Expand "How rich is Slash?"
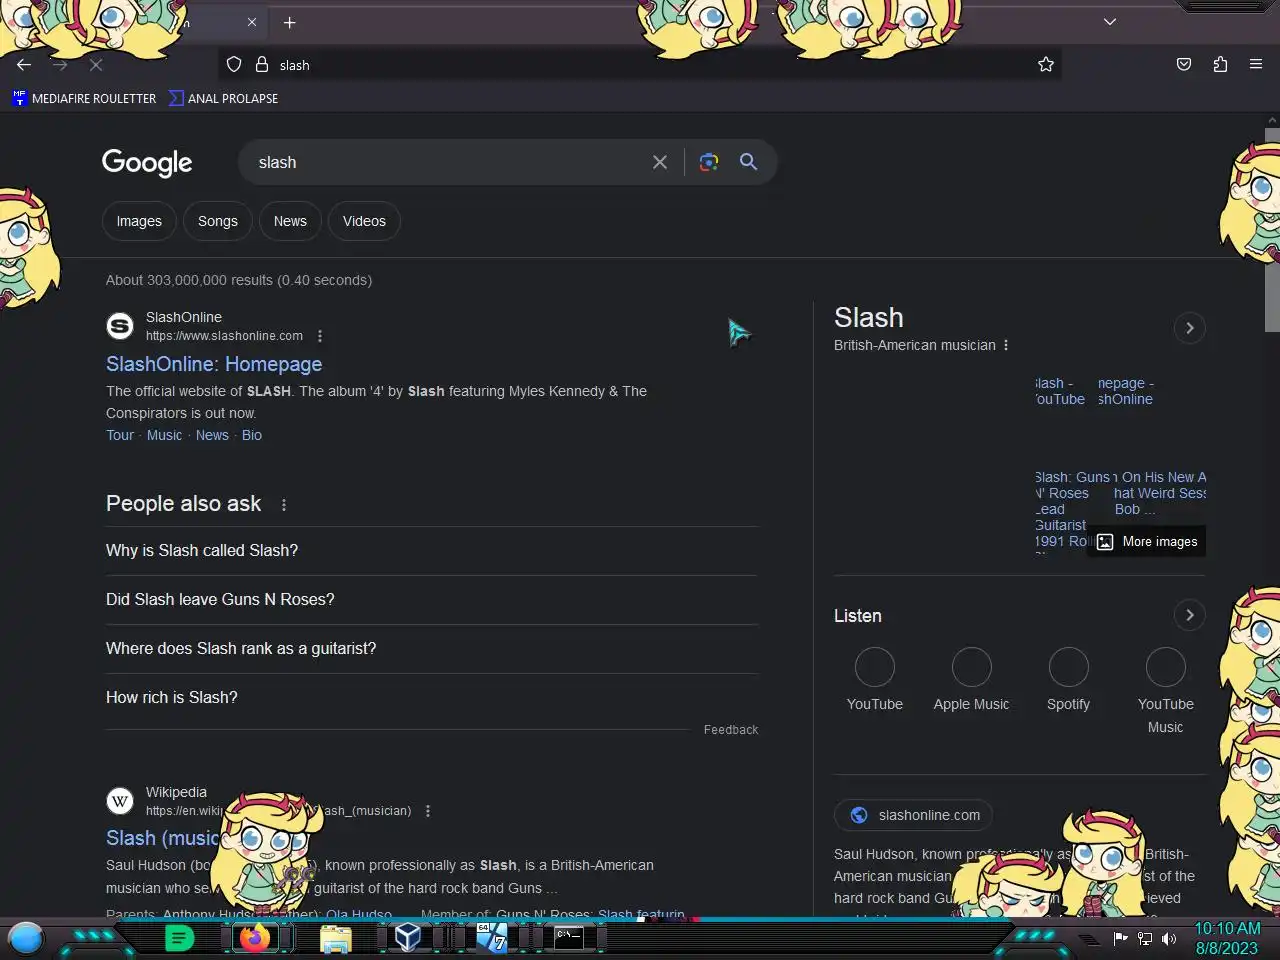 click(x=432, y=697)
